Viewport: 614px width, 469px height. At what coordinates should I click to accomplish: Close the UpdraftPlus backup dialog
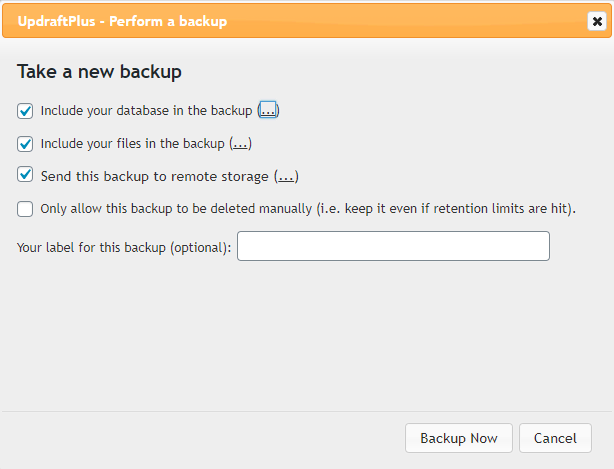596,21
